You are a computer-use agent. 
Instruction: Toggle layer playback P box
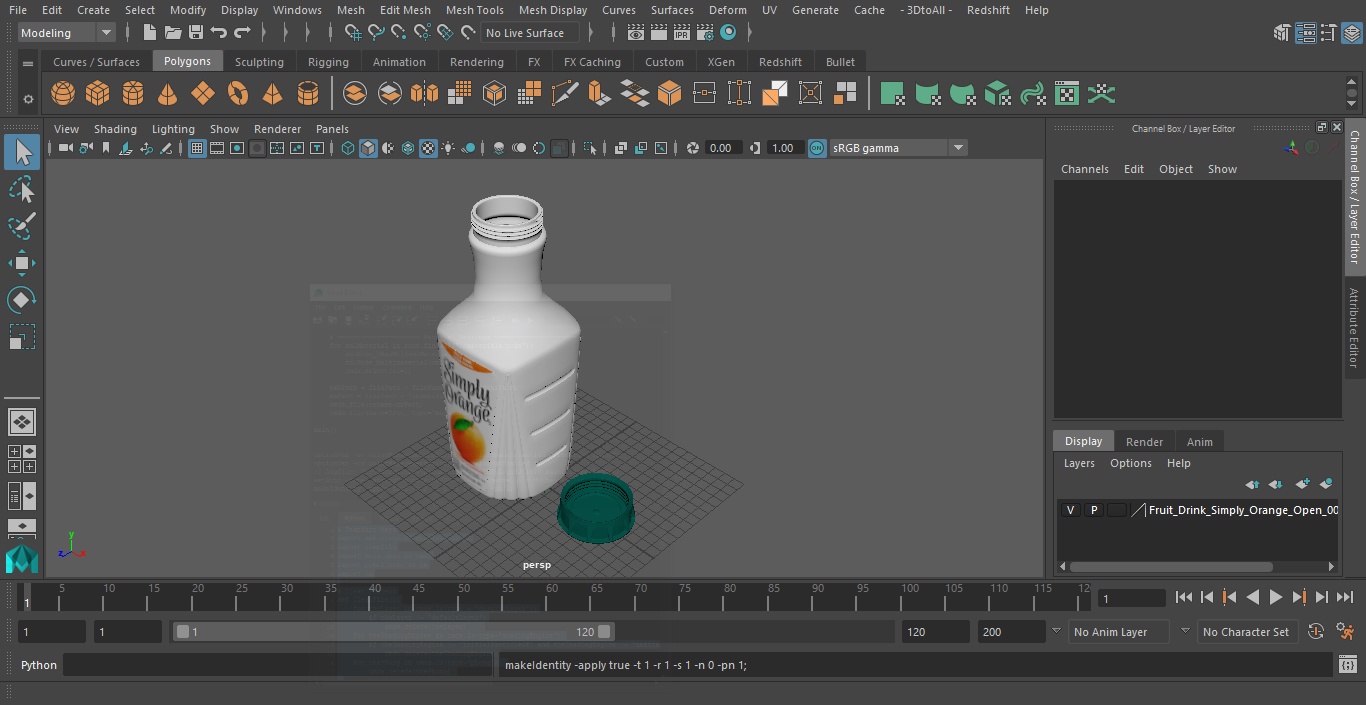pyautogui.click(x=1093, y=510)
